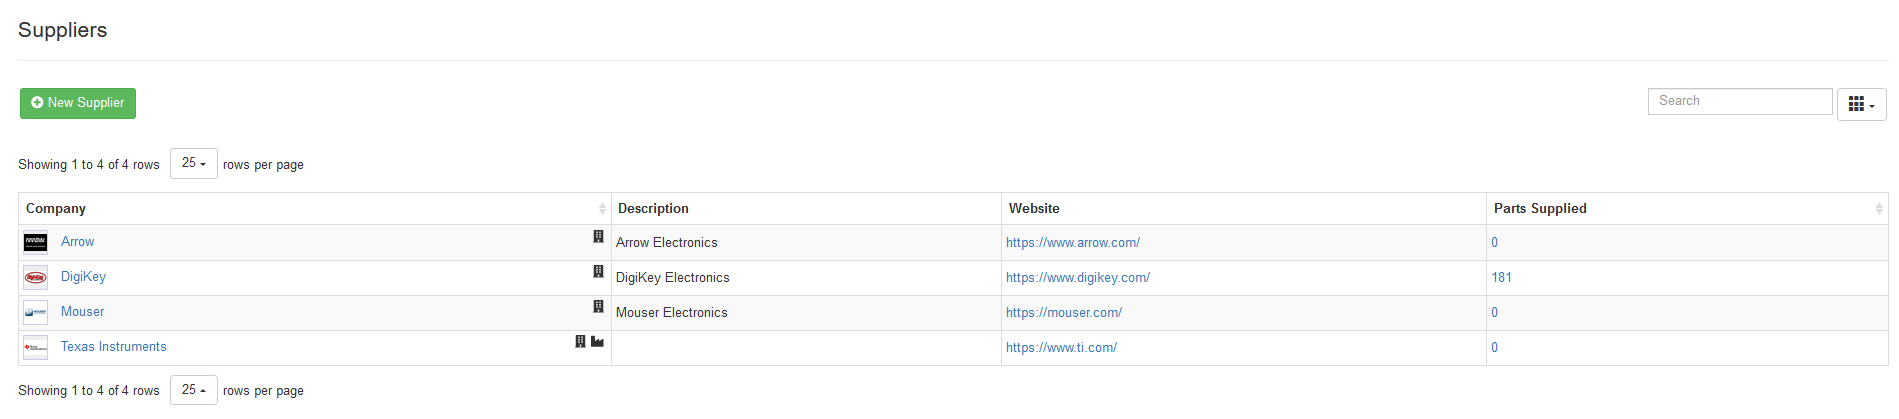The width and height of the screenshot is (1899, 419).
Task: Open the top rows per page dropdown
Action: 194,163
